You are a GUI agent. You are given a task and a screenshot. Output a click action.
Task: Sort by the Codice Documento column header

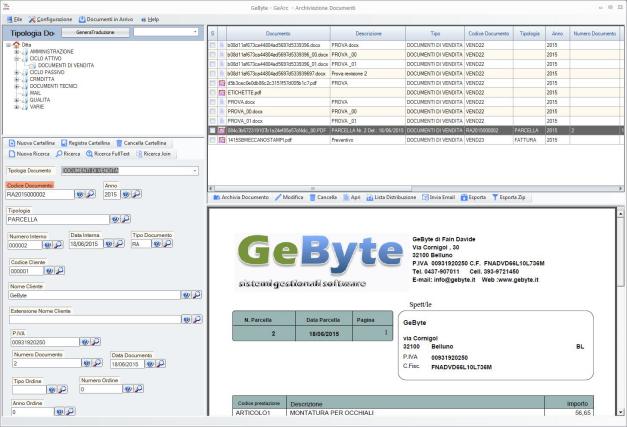click(488, 34)
